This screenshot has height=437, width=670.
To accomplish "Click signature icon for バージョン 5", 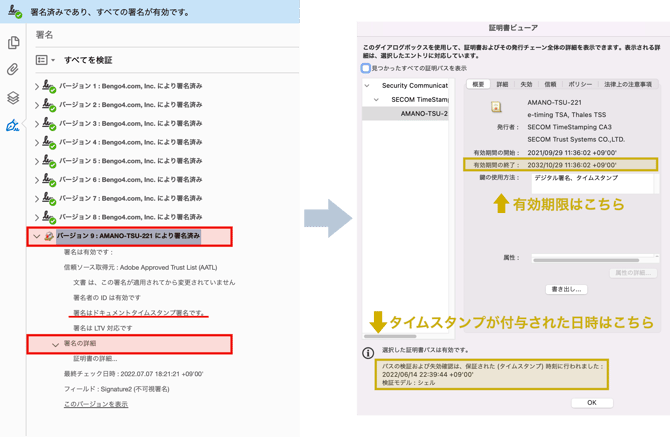I will tap(49, 161).
